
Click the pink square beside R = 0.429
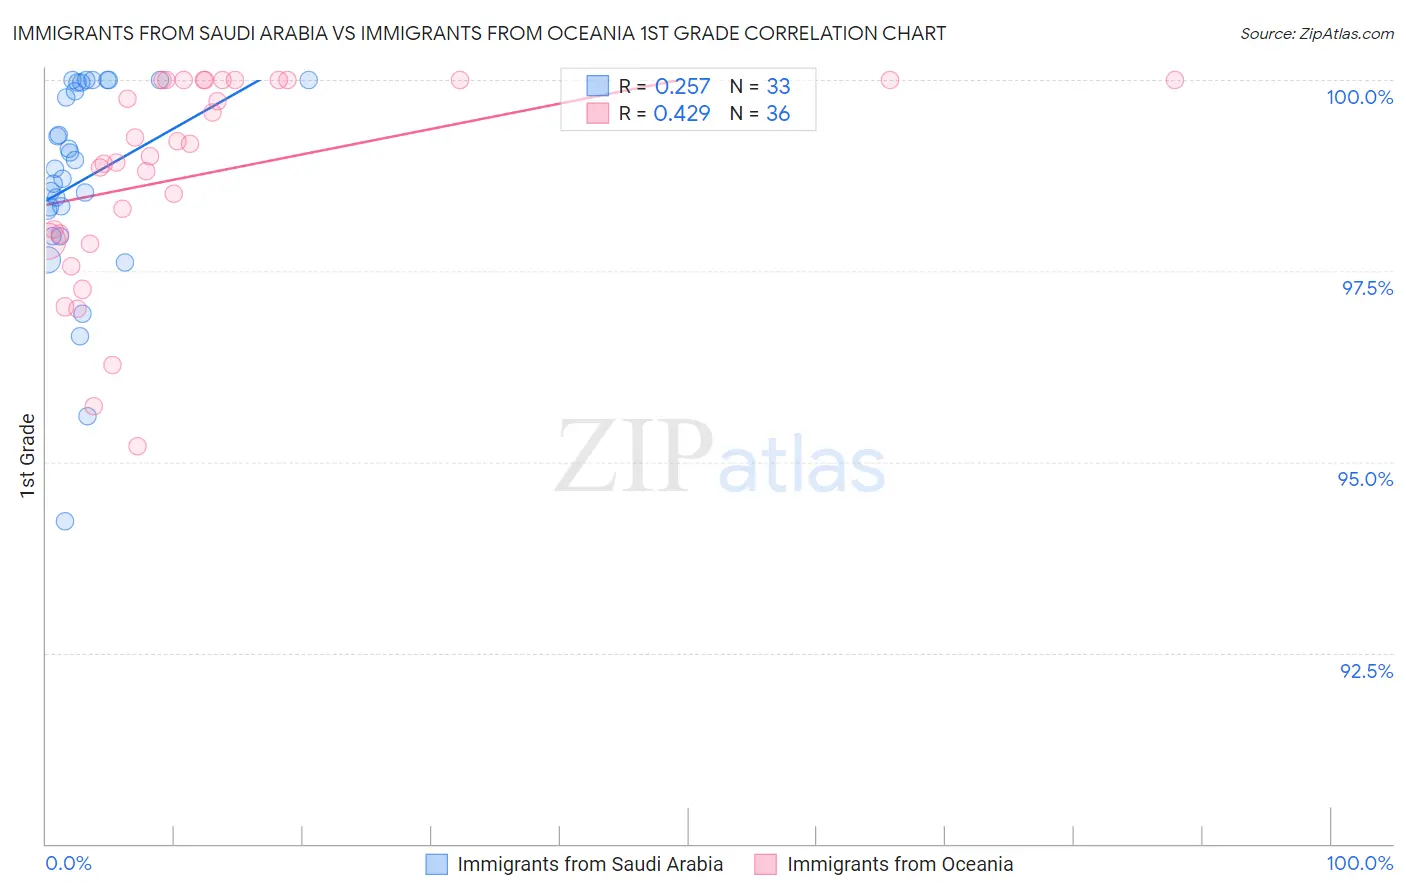(598, 114)
